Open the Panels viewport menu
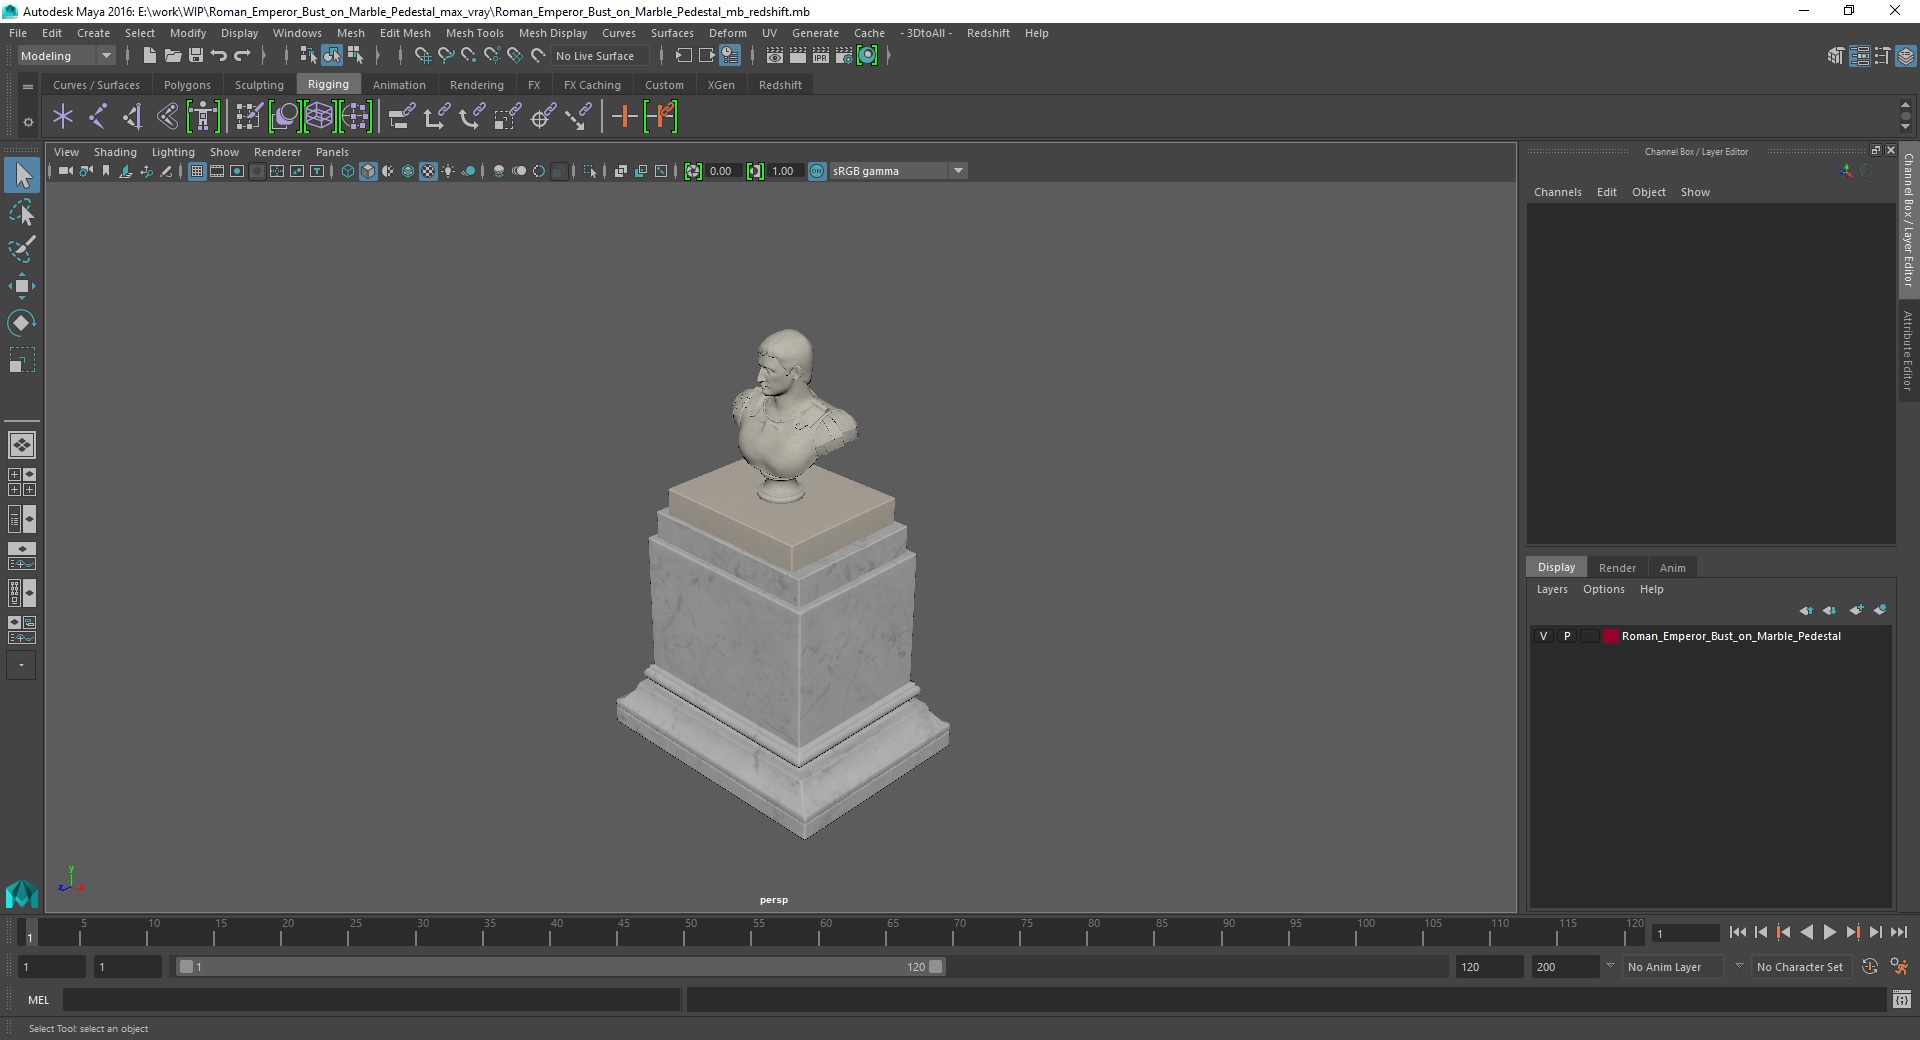 coord(332,152)
